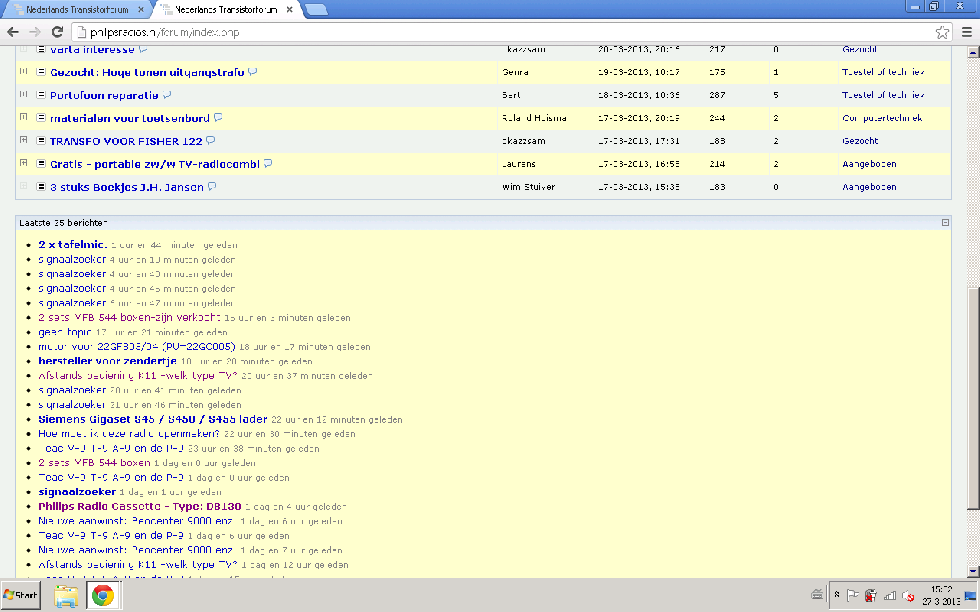The height and width of the screenshot is (612, 980).
Task: Open recent post hersteller voor zendertje
Action: tap(108, 361)
